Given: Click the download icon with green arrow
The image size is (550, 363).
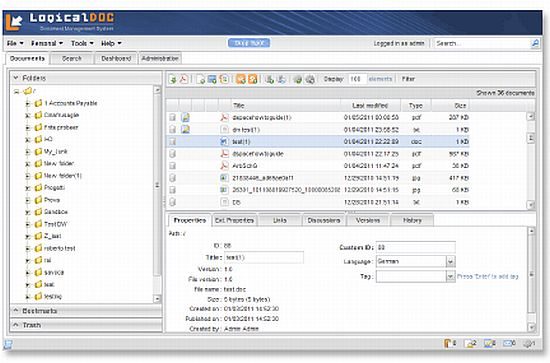Looking at the screenshot, I should (173, 79).
